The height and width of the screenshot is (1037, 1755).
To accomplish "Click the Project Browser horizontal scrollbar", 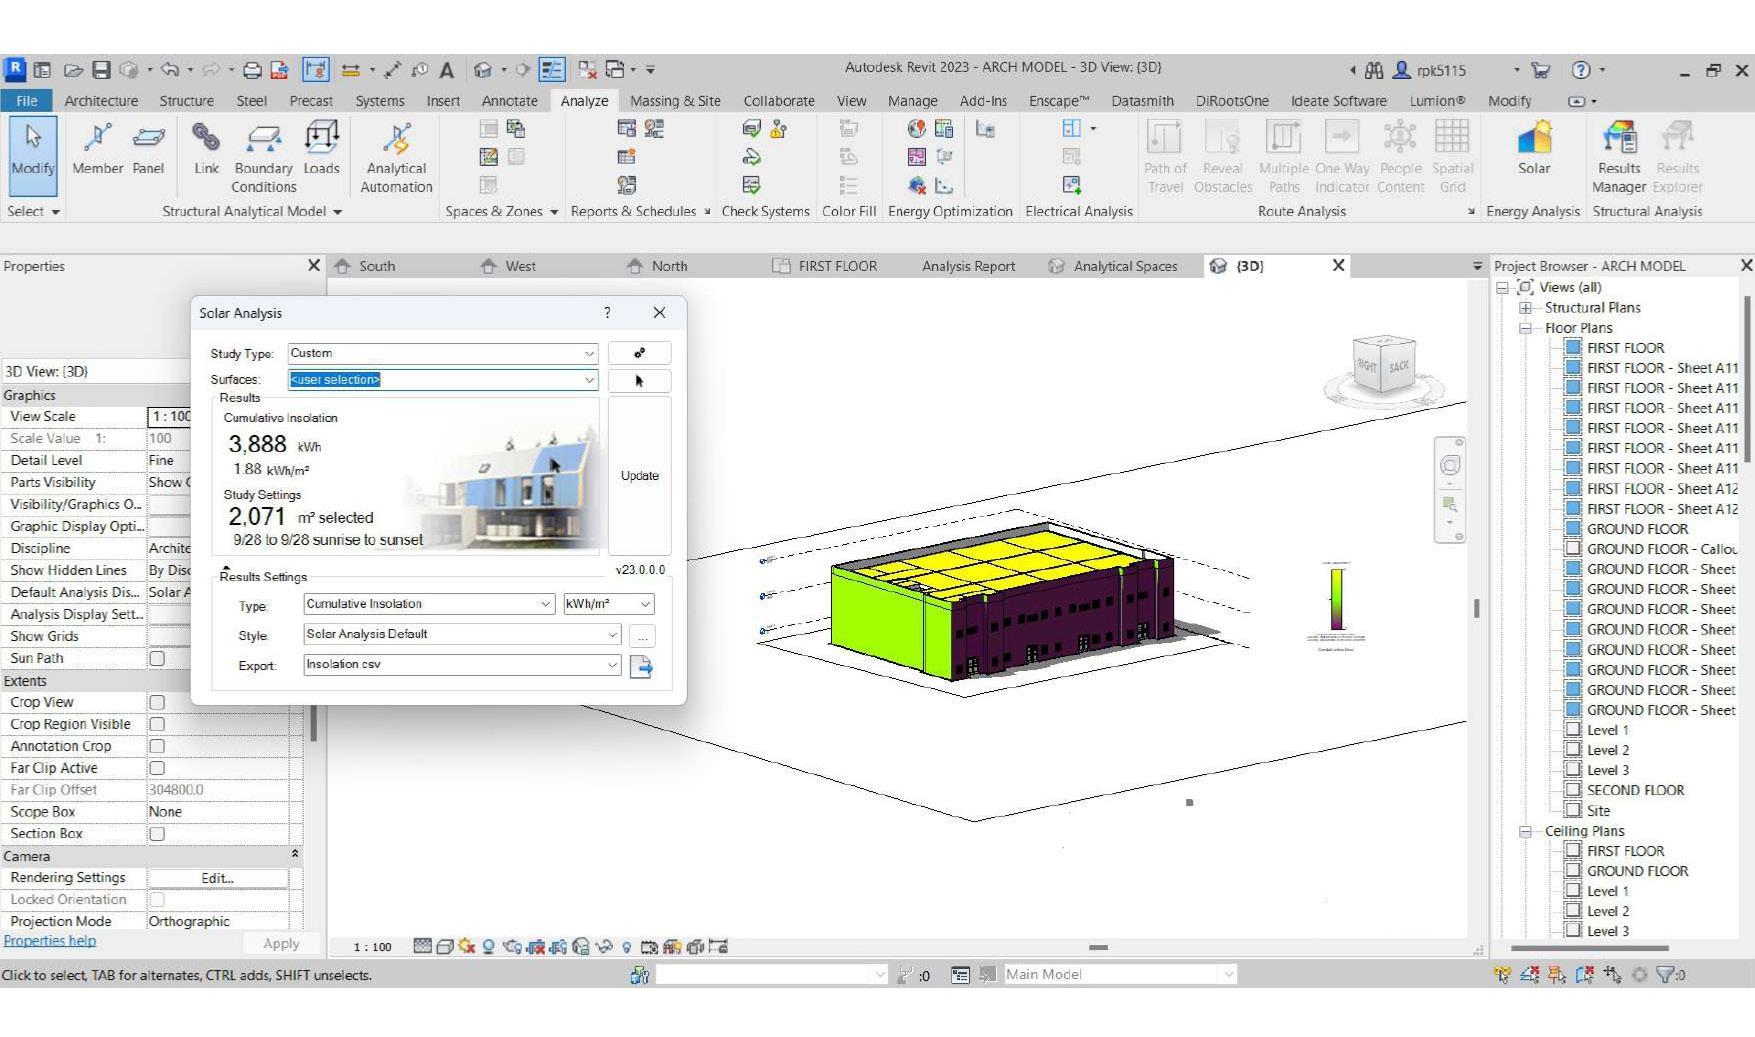I will tap(1589, 947).
